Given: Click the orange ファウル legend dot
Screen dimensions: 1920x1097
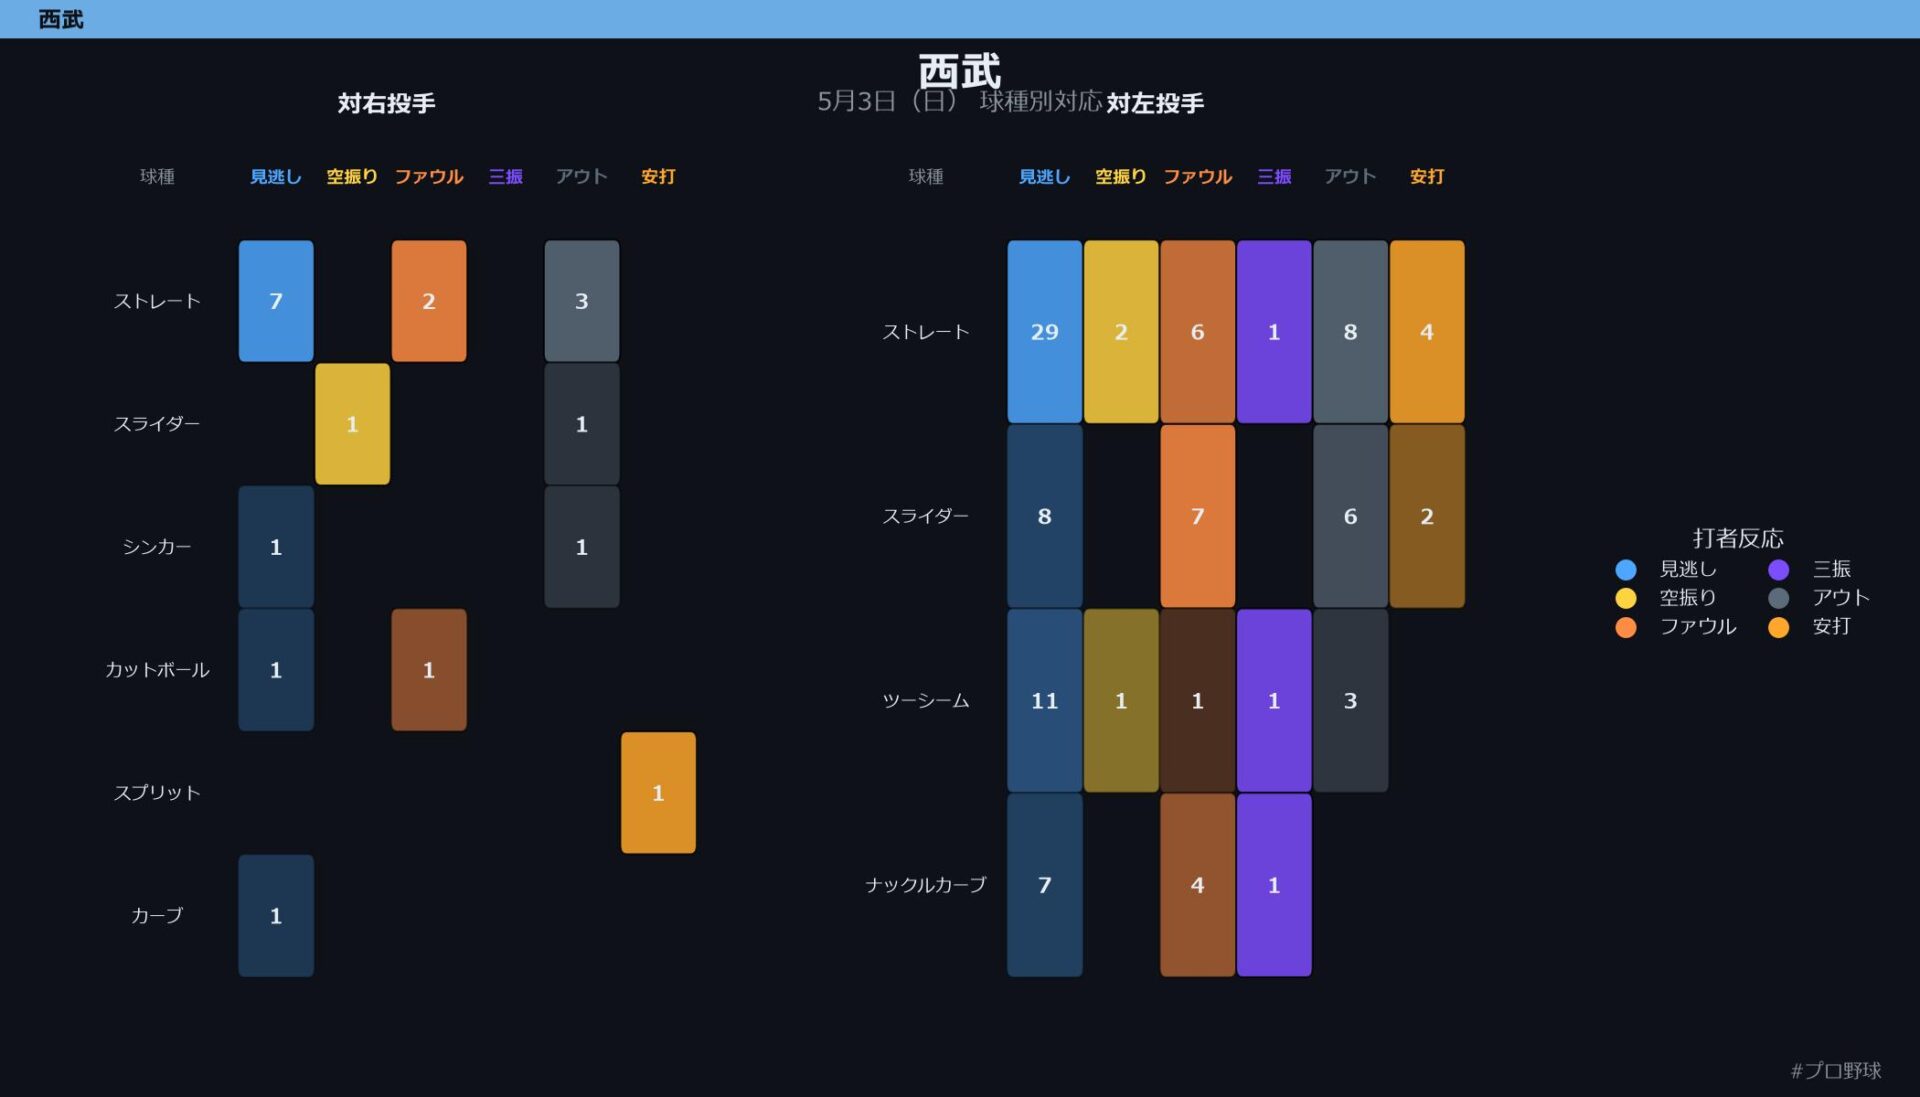Looking at the screenshot, I should 1625,627.
